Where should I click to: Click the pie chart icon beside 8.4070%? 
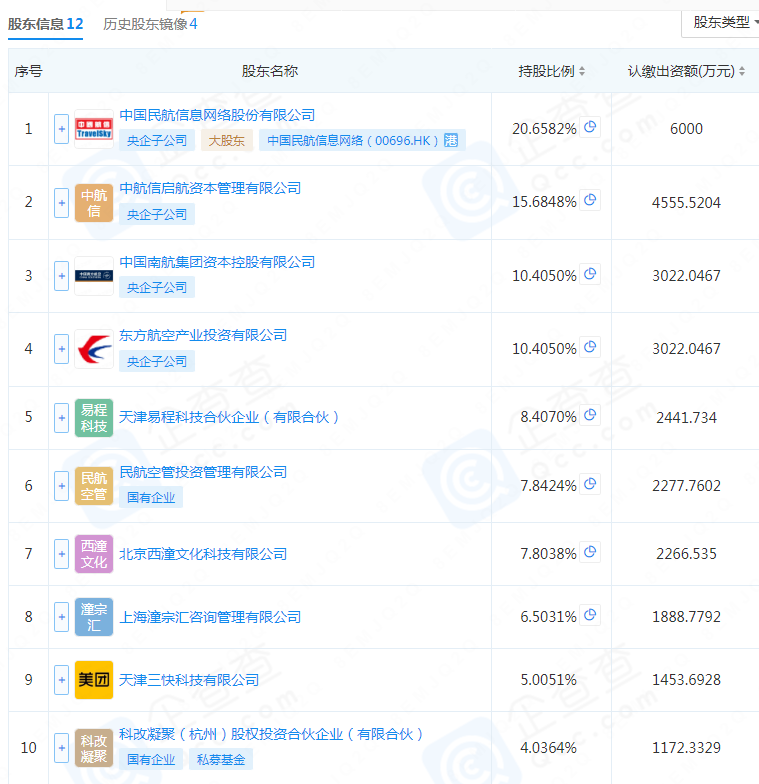coord(590,416)
